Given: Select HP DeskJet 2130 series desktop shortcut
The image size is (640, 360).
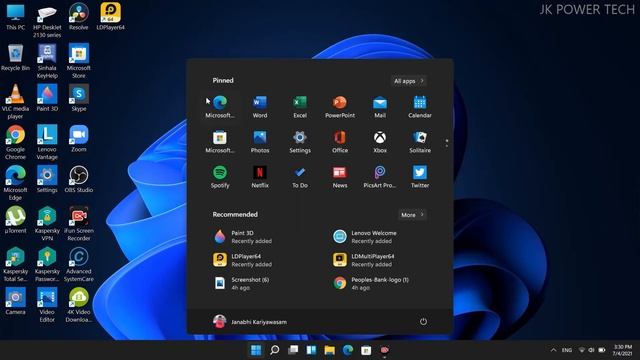Looking at the screenshot, I should pos(47,20).
